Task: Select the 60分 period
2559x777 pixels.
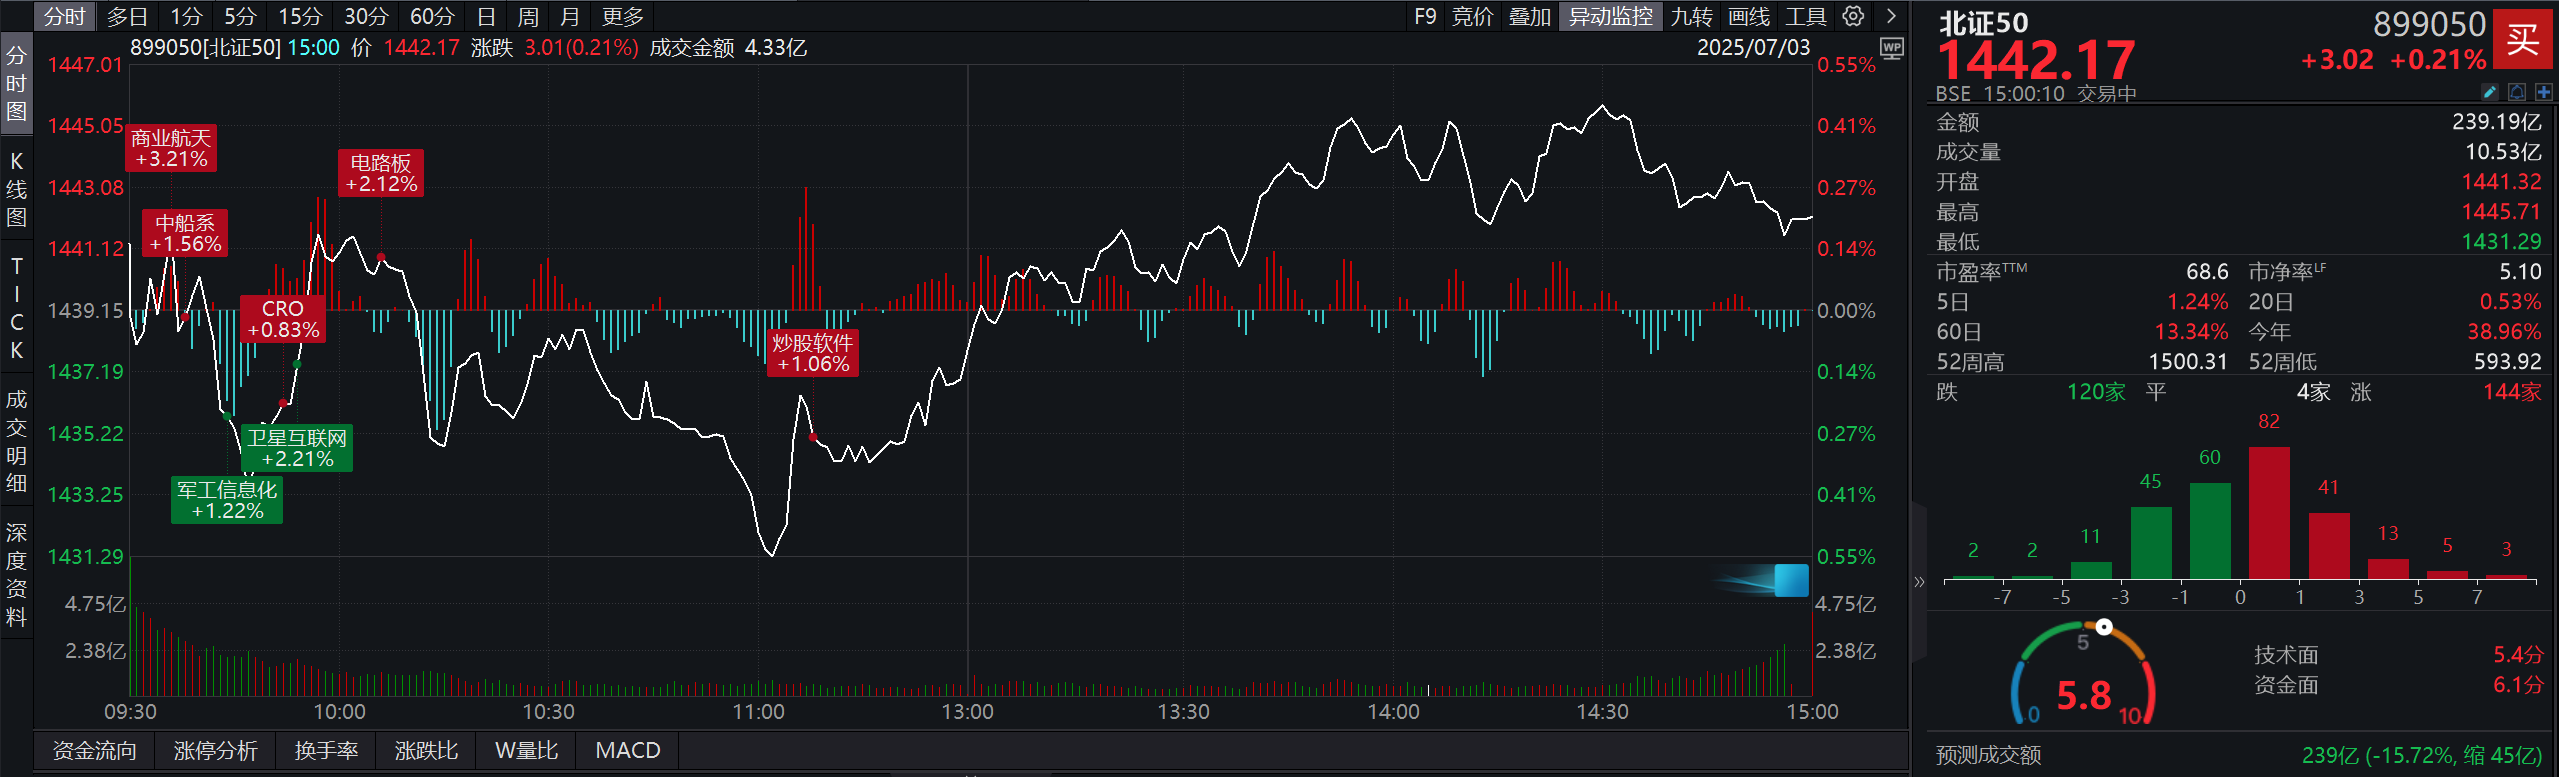Action: pyautogui.click(x=432, y=16)
